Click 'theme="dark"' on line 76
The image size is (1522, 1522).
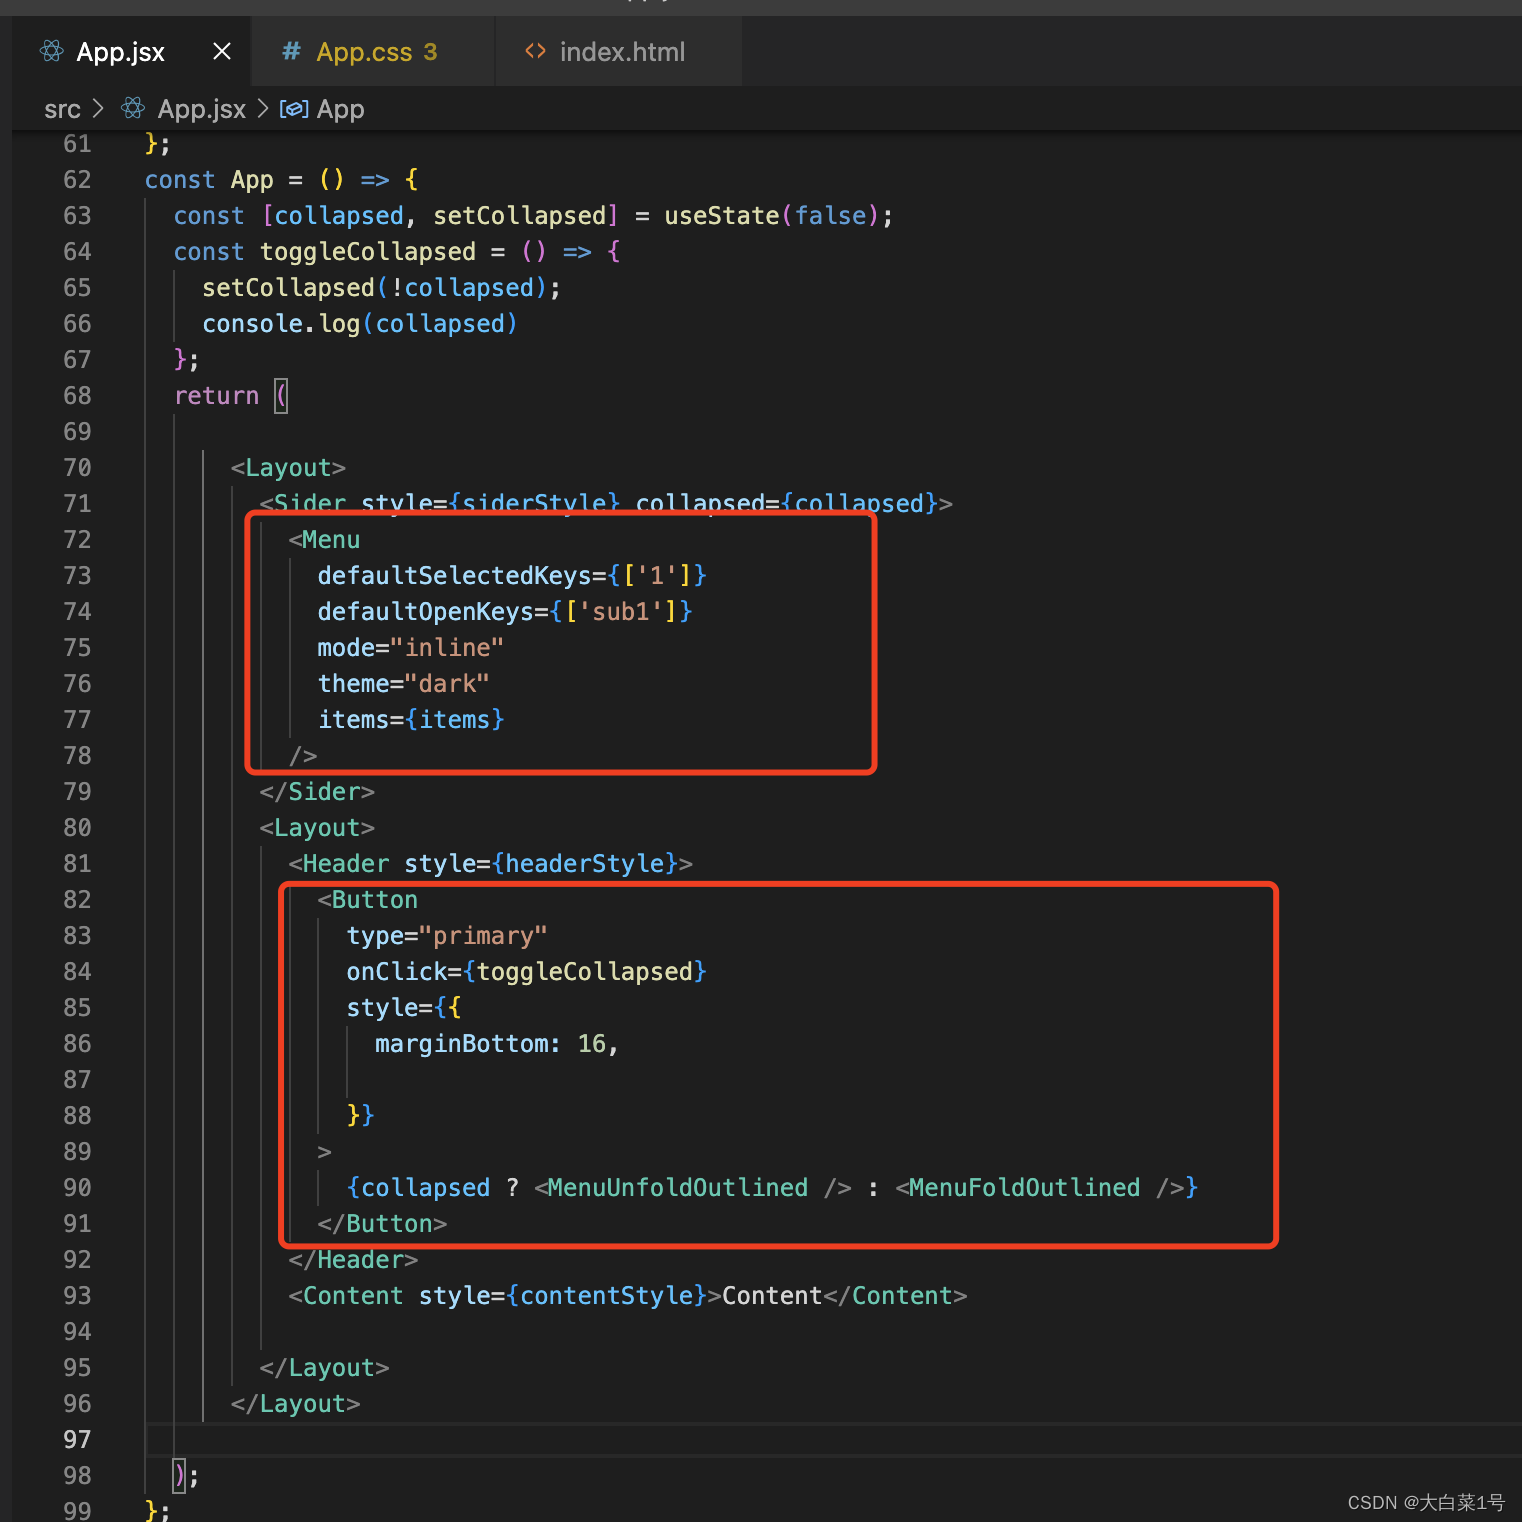coord(404,684)
